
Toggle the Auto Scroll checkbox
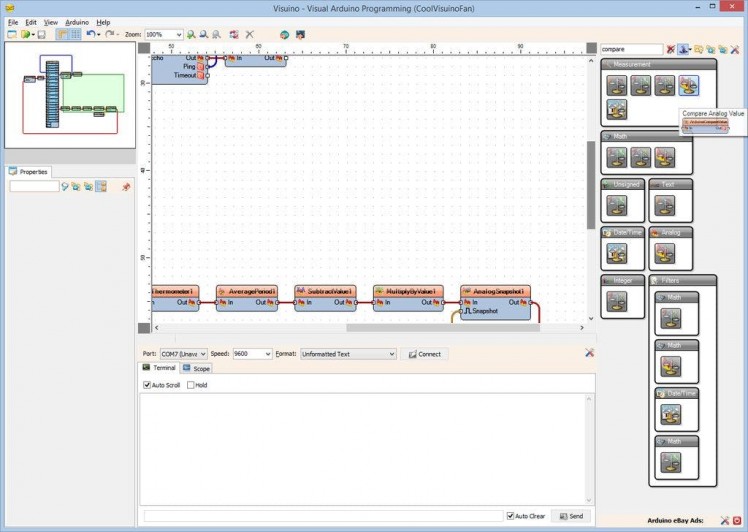(x=148, y=385)
